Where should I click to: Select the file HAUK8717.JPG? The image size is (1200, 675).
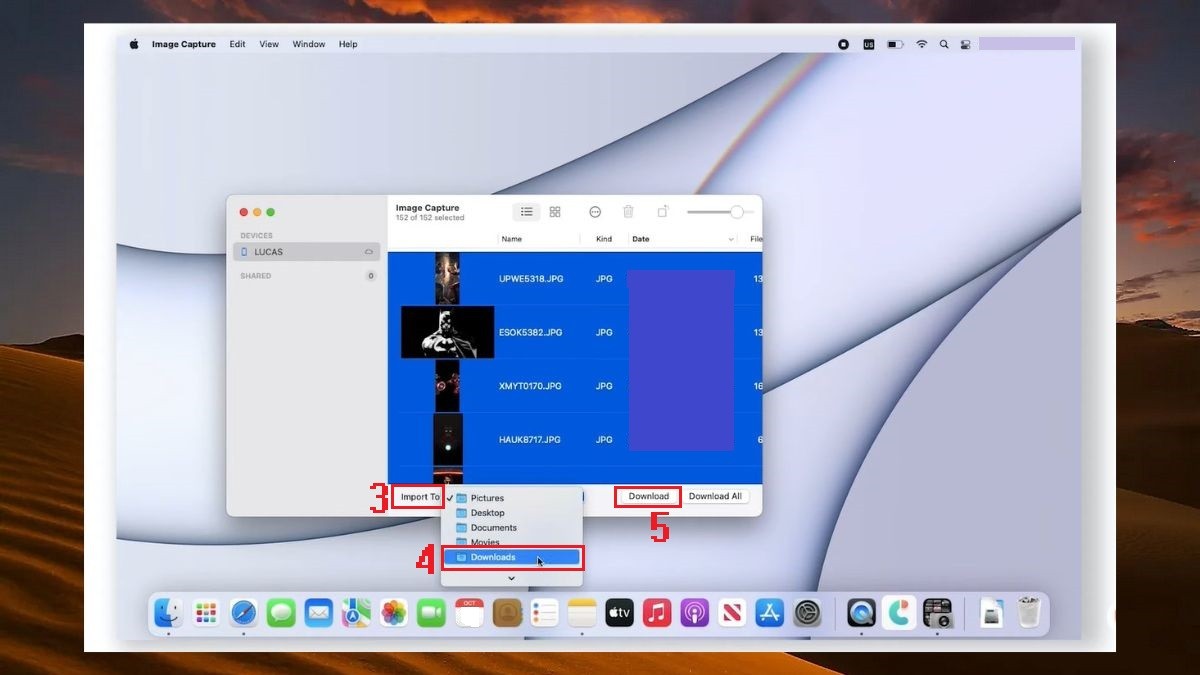pos(530,439)
